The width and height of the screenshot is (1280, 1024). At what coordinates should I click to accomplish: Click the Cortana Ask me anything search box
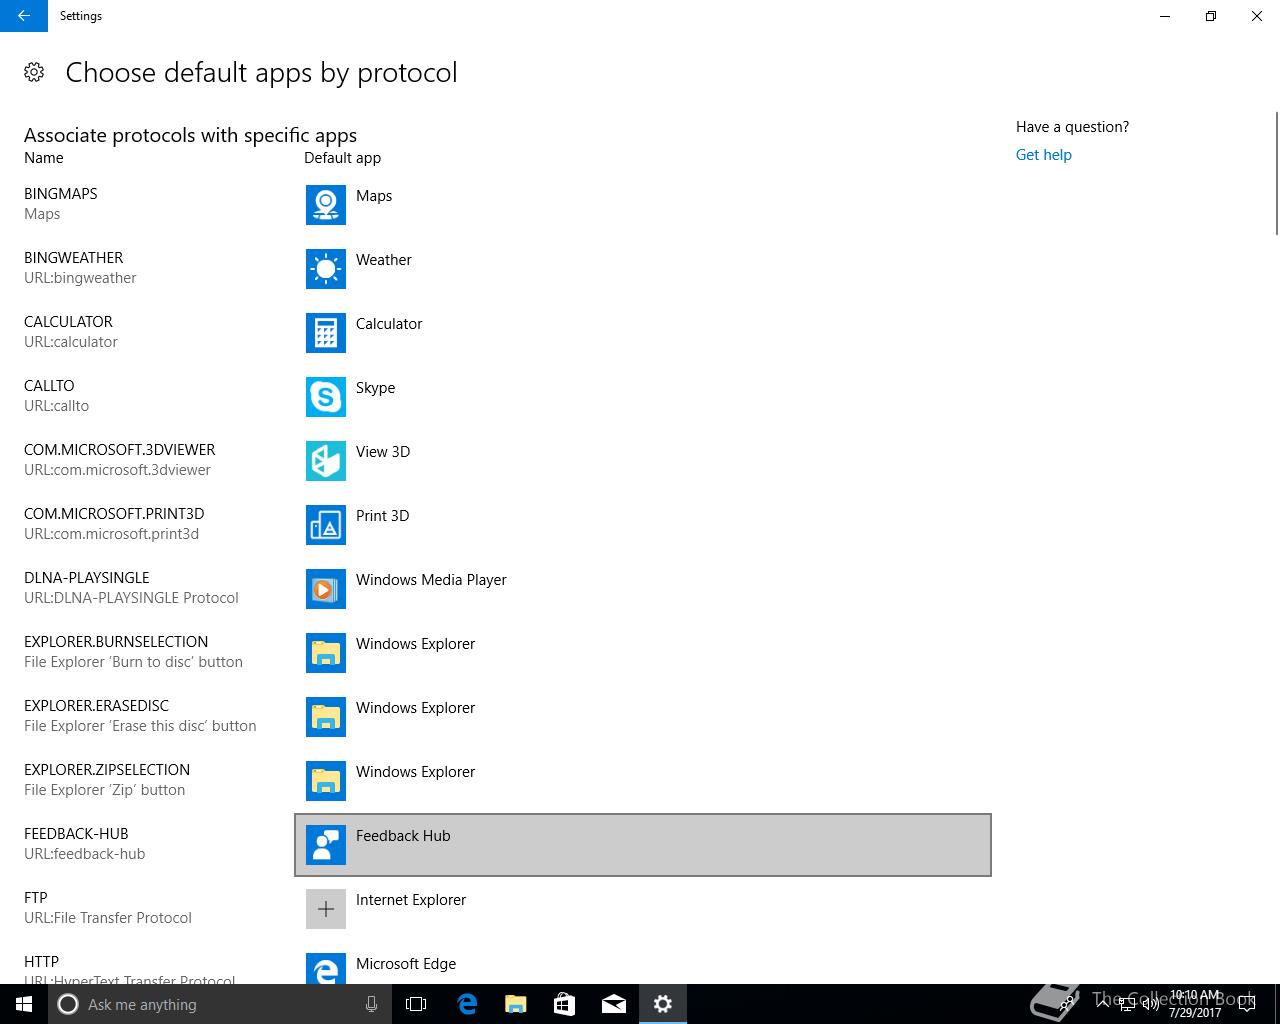[x=218, y=1004]
